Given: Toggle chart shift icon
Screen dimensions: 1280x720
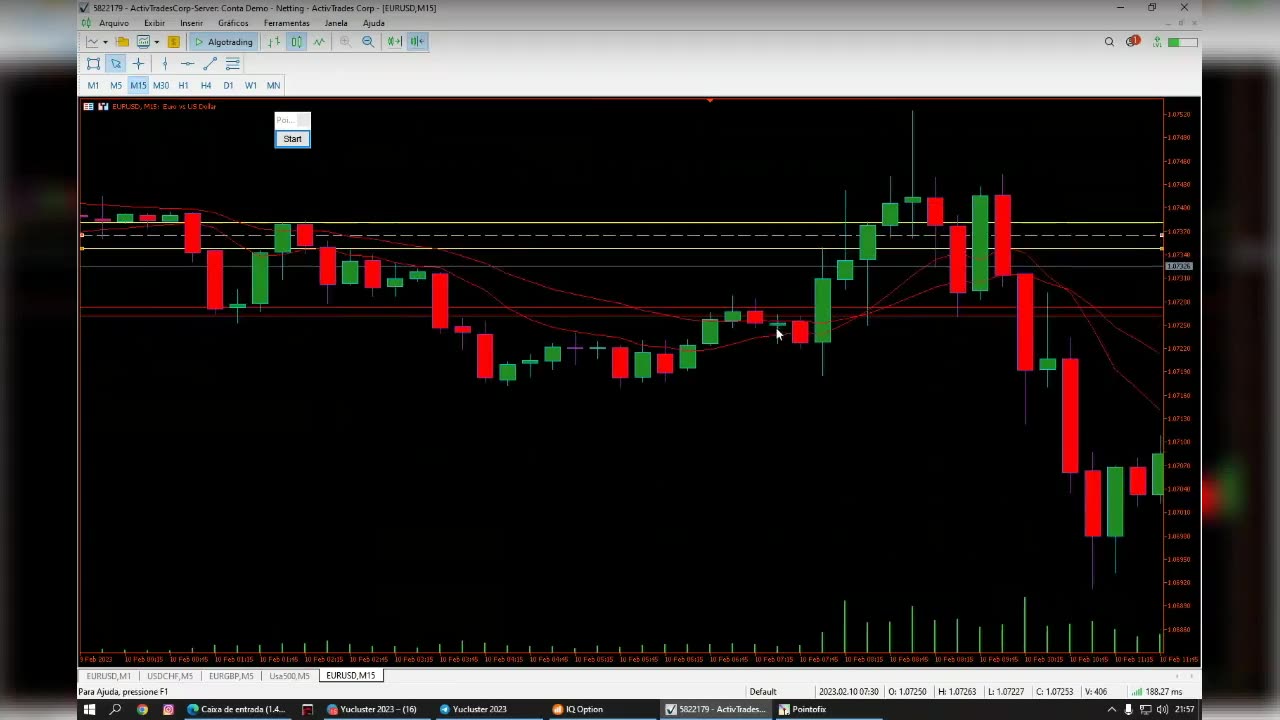Looking at the screenshot, I should pyautogui.click(x=417, y=42).
